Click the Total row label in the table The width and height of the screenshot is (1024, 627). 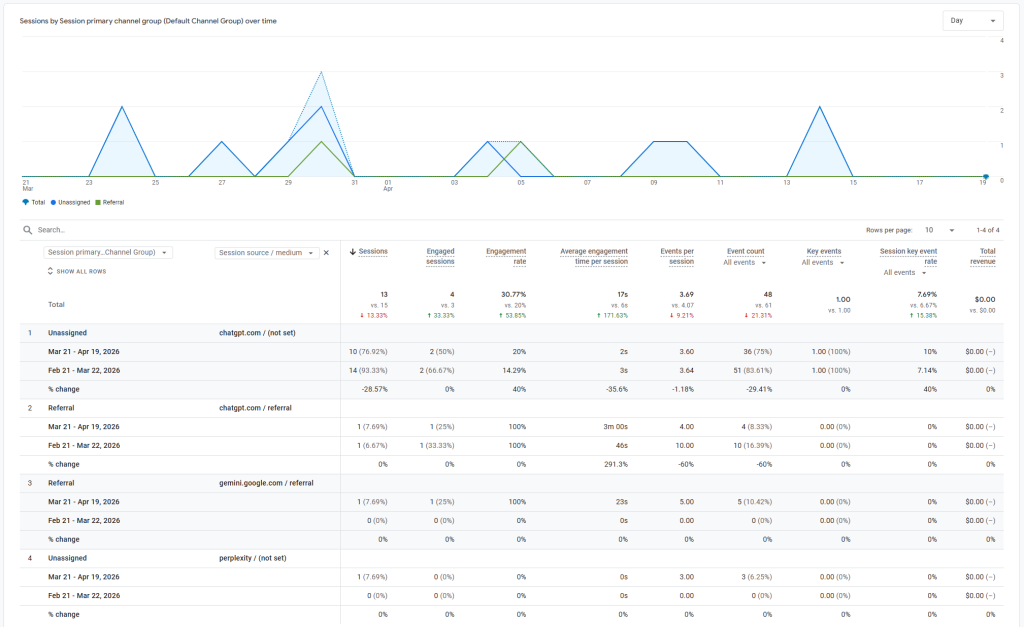56,305
